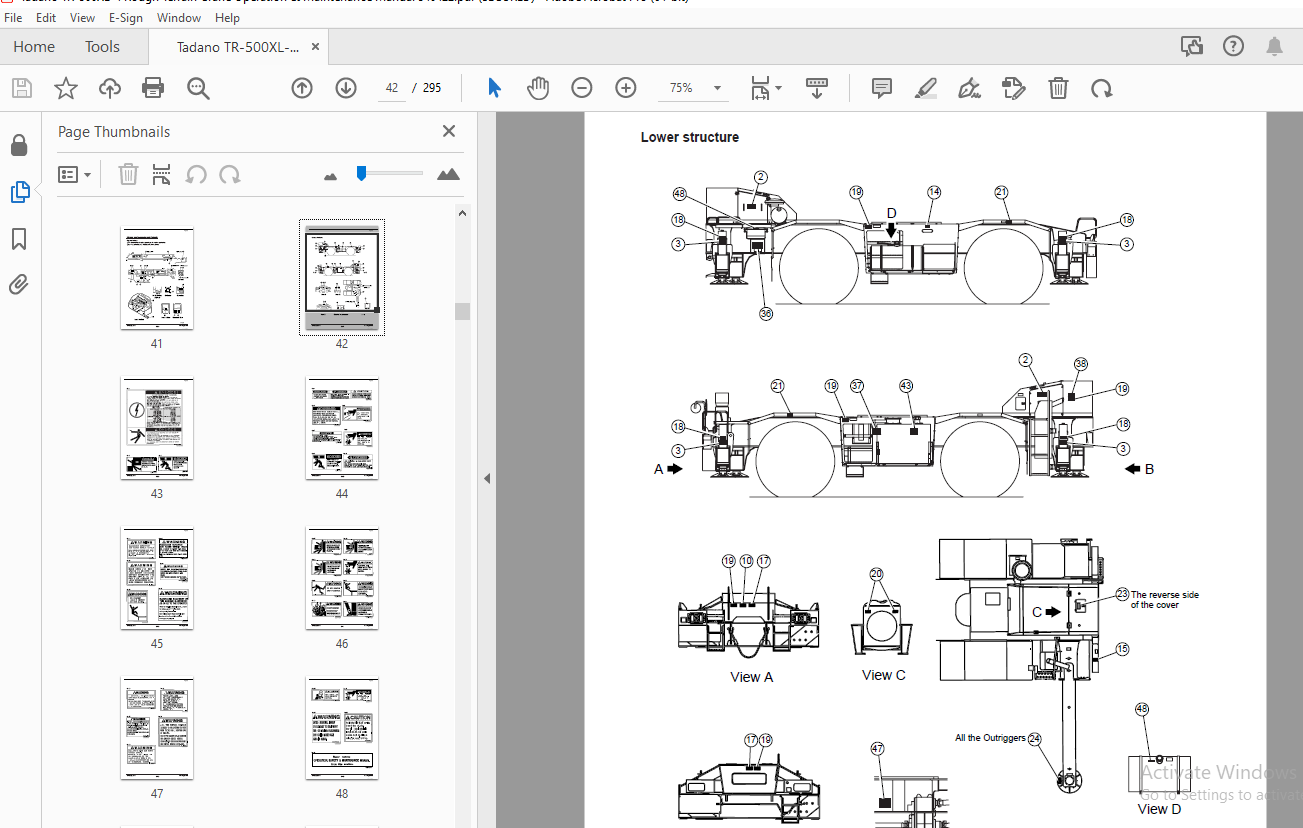The width and height of the screenshot is (1303, 828).
Task: Select the page 42 thumbnail
Action: pos(342,278)
